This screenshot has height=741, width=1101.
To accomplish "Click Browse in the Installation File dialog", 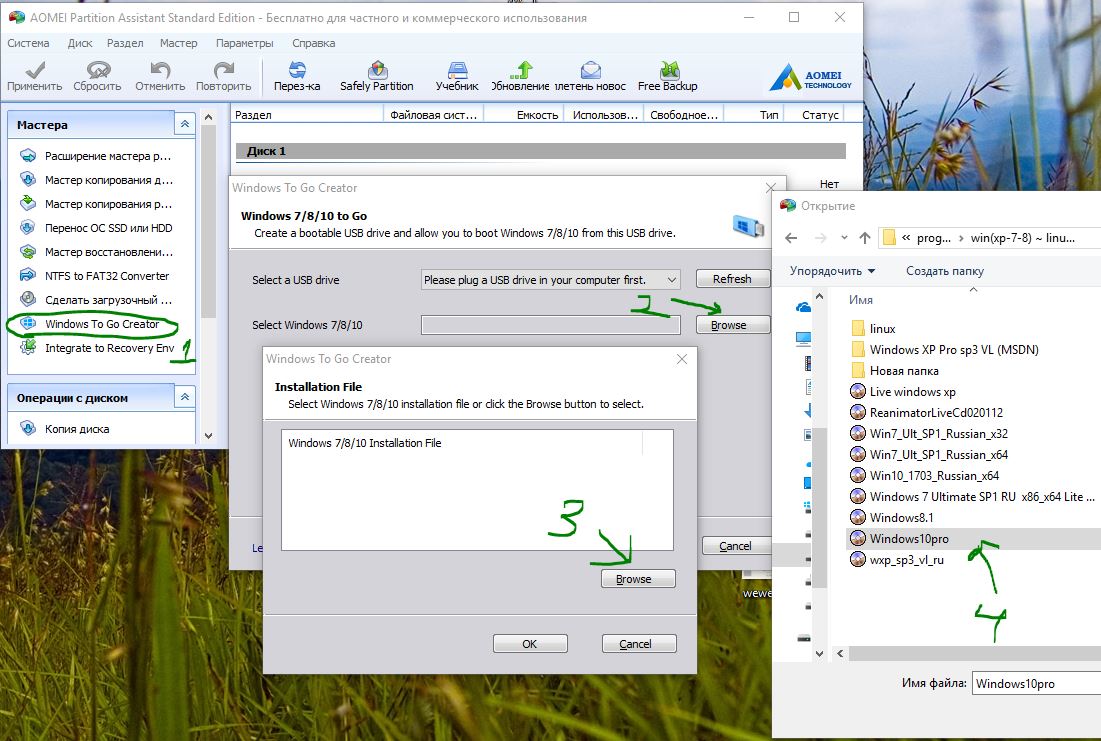I will [638, 579].
